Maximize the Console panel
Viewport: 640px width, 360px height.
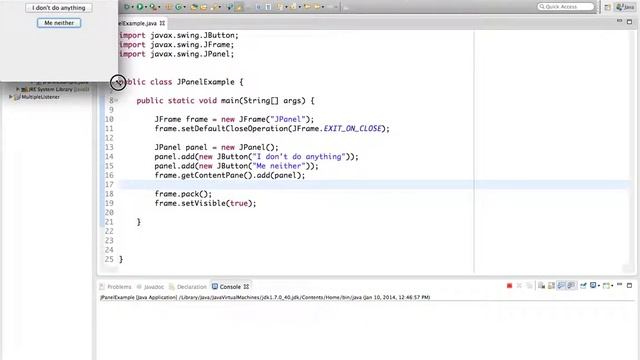pos(629,286)
